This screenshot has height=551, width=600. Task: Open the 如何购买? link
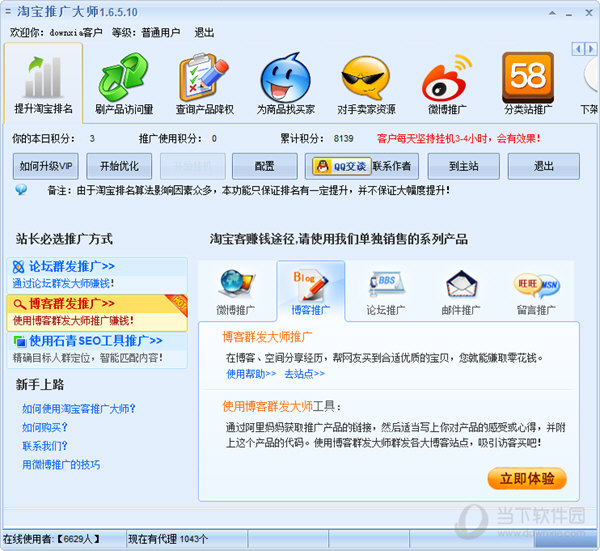point(44,427)
